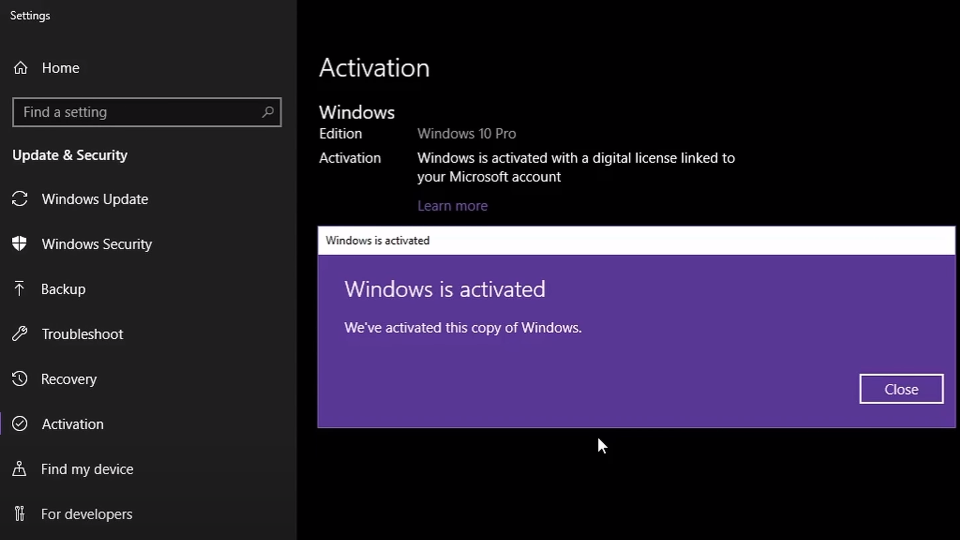Click the Update & Security heading
Image resolution: width=960 pixels, height=540 pixels.
point(70,155)
